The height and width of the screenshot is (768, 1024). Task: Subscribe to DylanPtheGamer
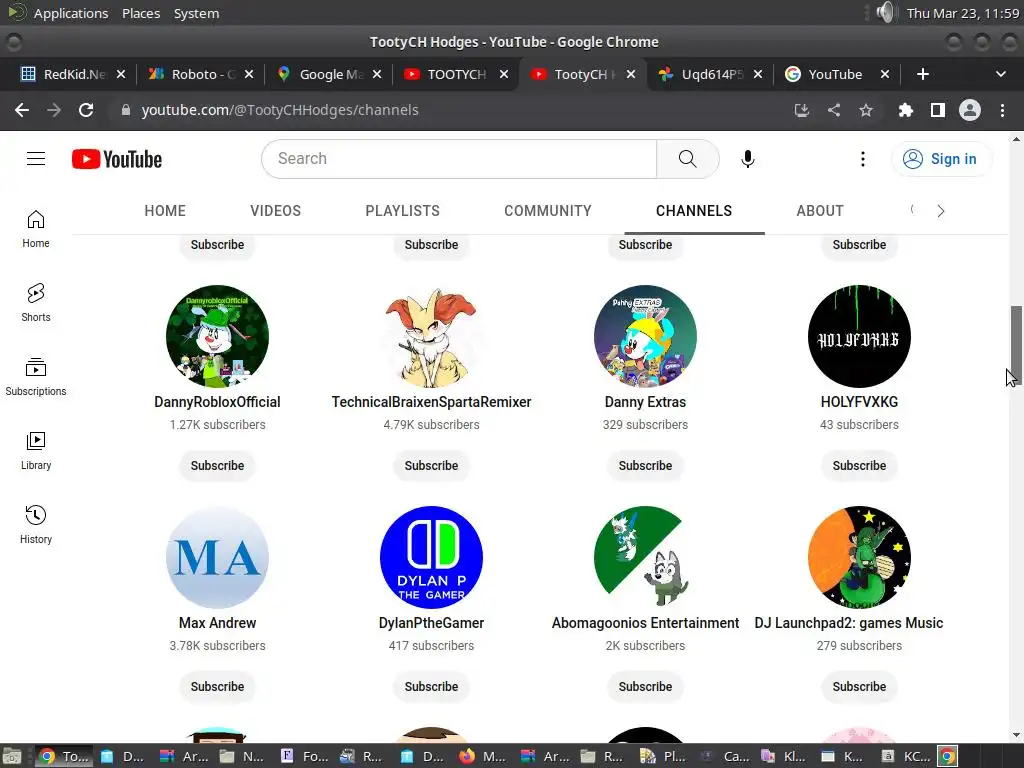(431, 686)
